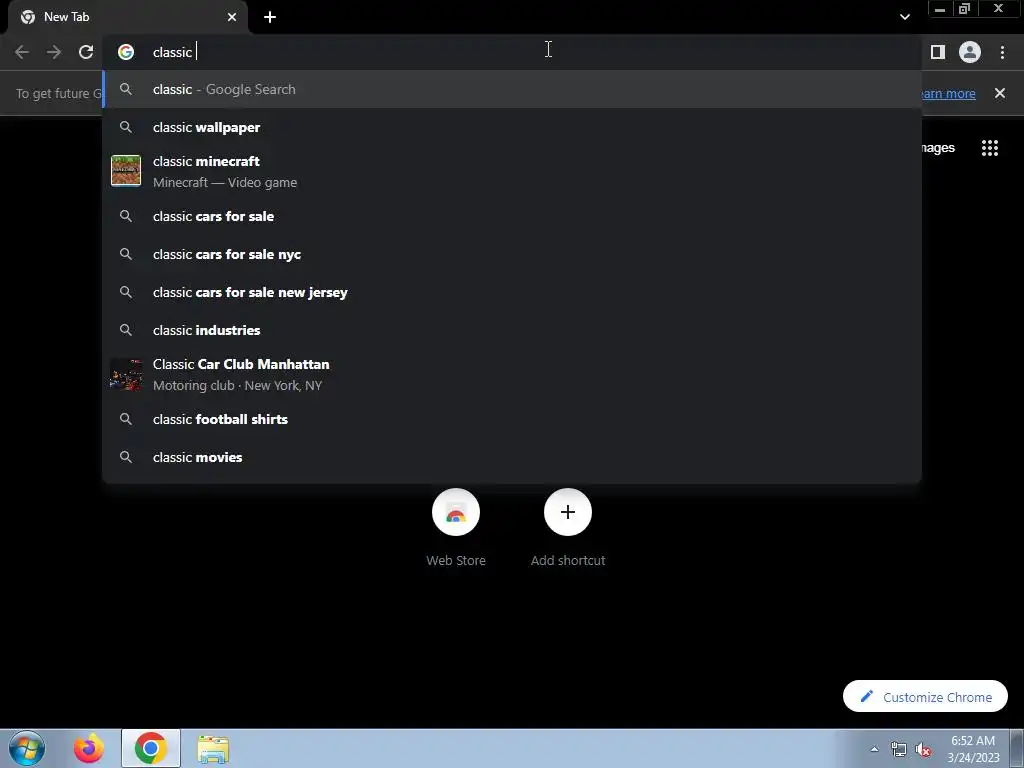Open Windows Start orb
This screenshot has width=1024, height=768.
coord(27,748)
